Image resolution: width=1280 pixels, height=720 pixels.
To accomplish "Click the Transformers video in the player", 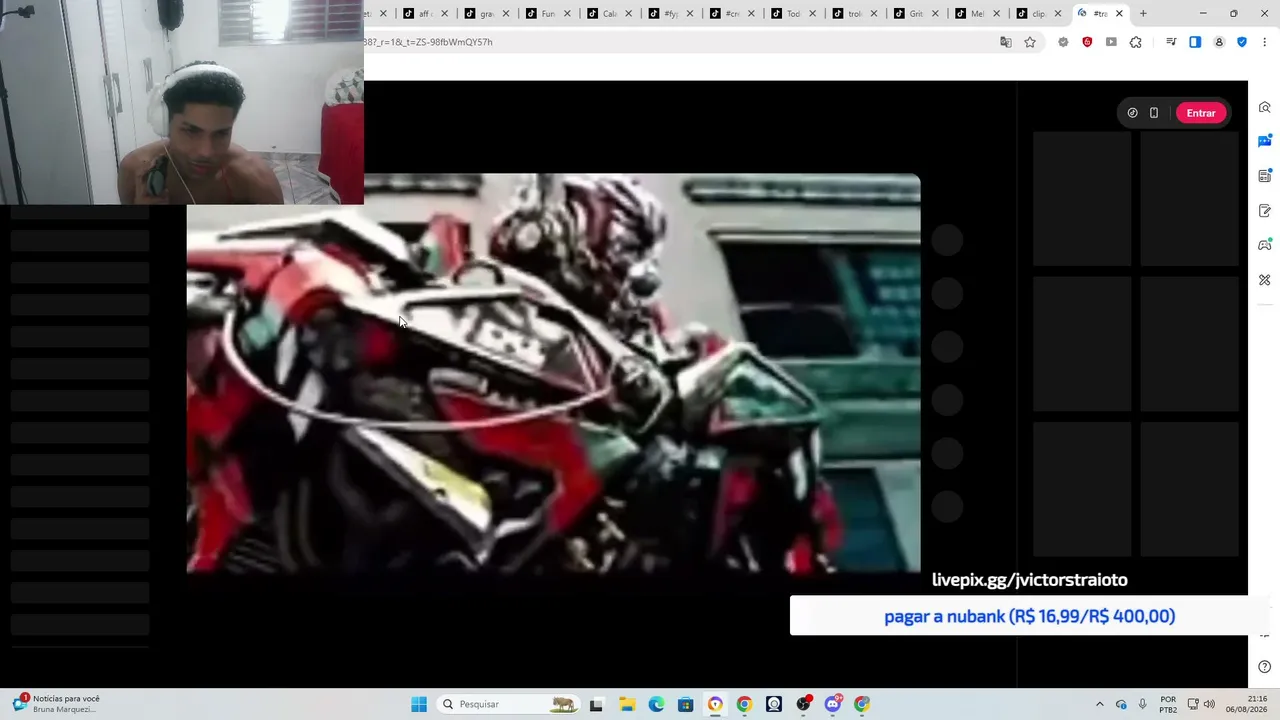I will coord(553,373).
